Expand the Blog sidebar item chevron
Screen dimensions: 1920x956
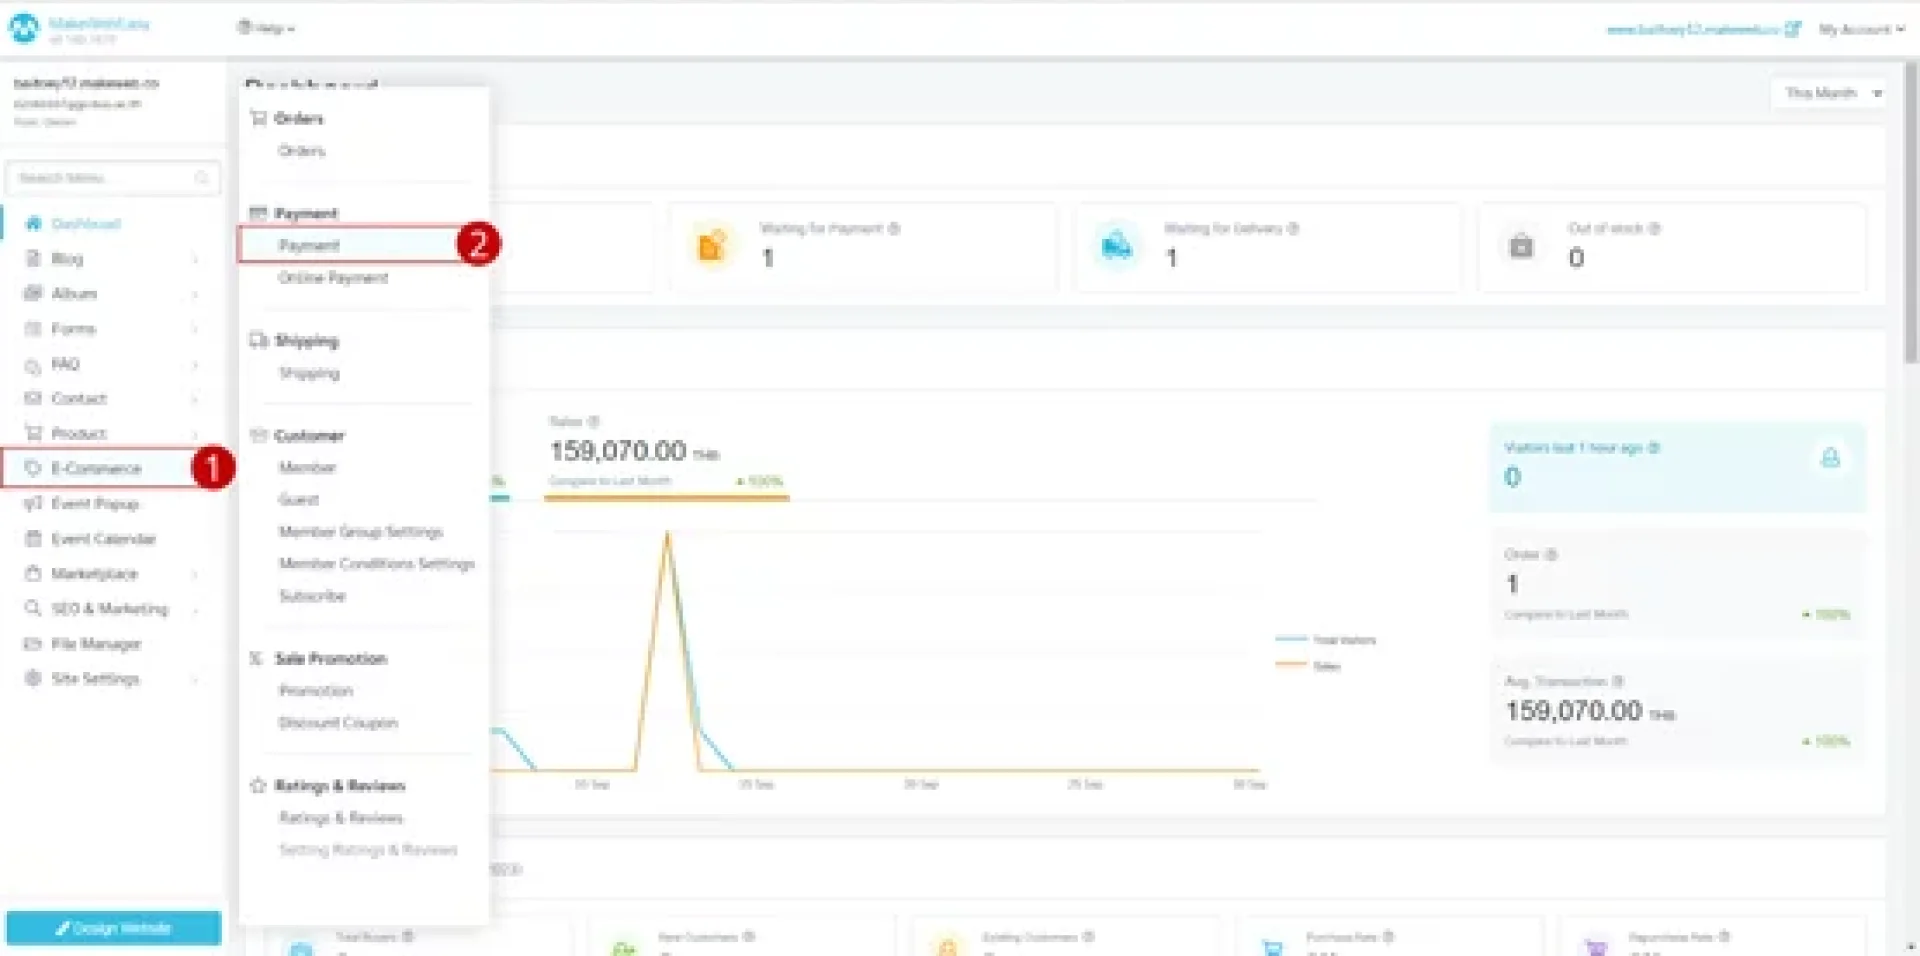(x=195, y=259)
